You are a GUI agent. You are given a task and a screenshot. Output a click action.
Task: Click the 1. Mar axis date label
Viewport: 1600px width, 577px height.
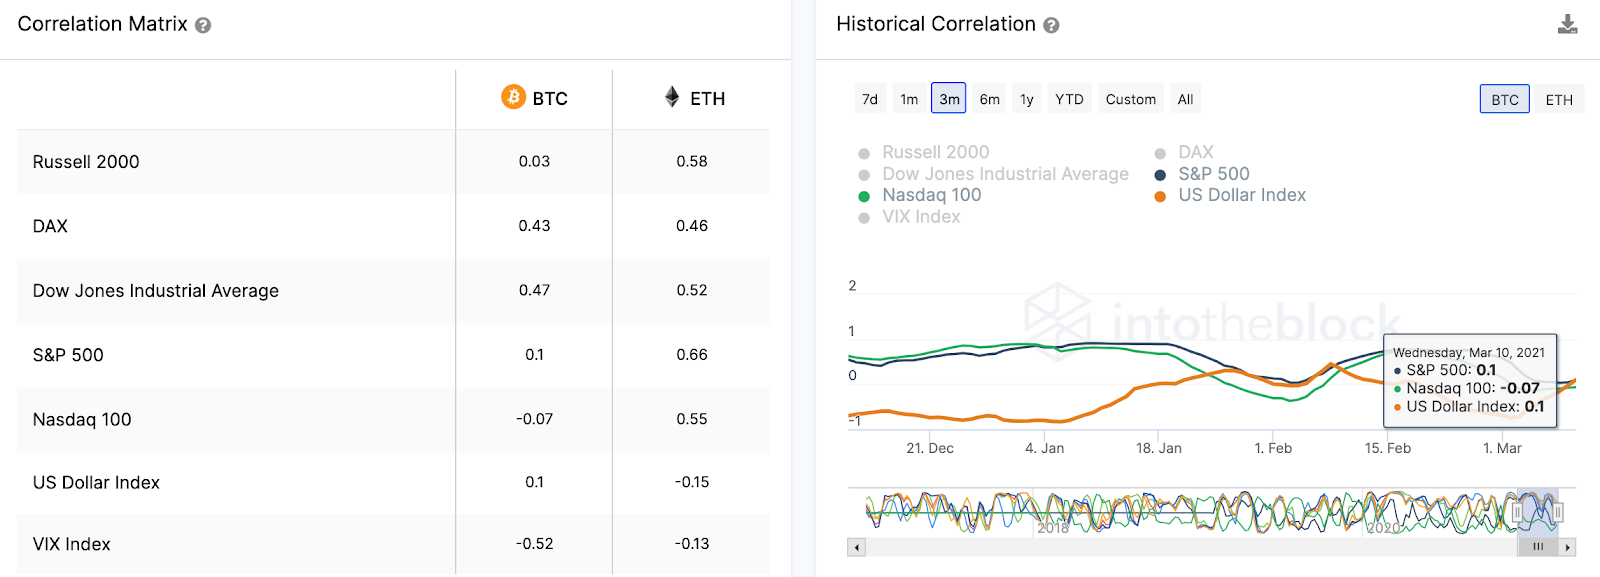click(x=1502, y=448)
